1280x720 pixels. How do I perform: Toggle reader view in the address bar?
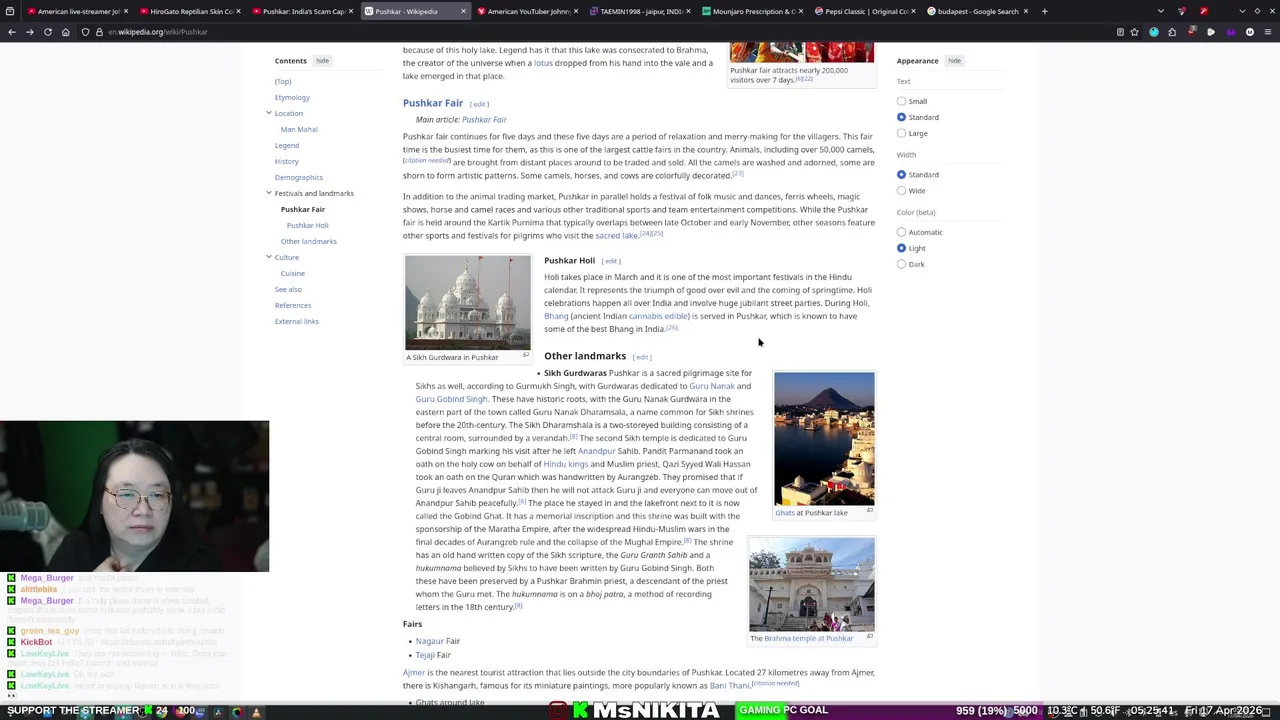(x=1120, y=32)
